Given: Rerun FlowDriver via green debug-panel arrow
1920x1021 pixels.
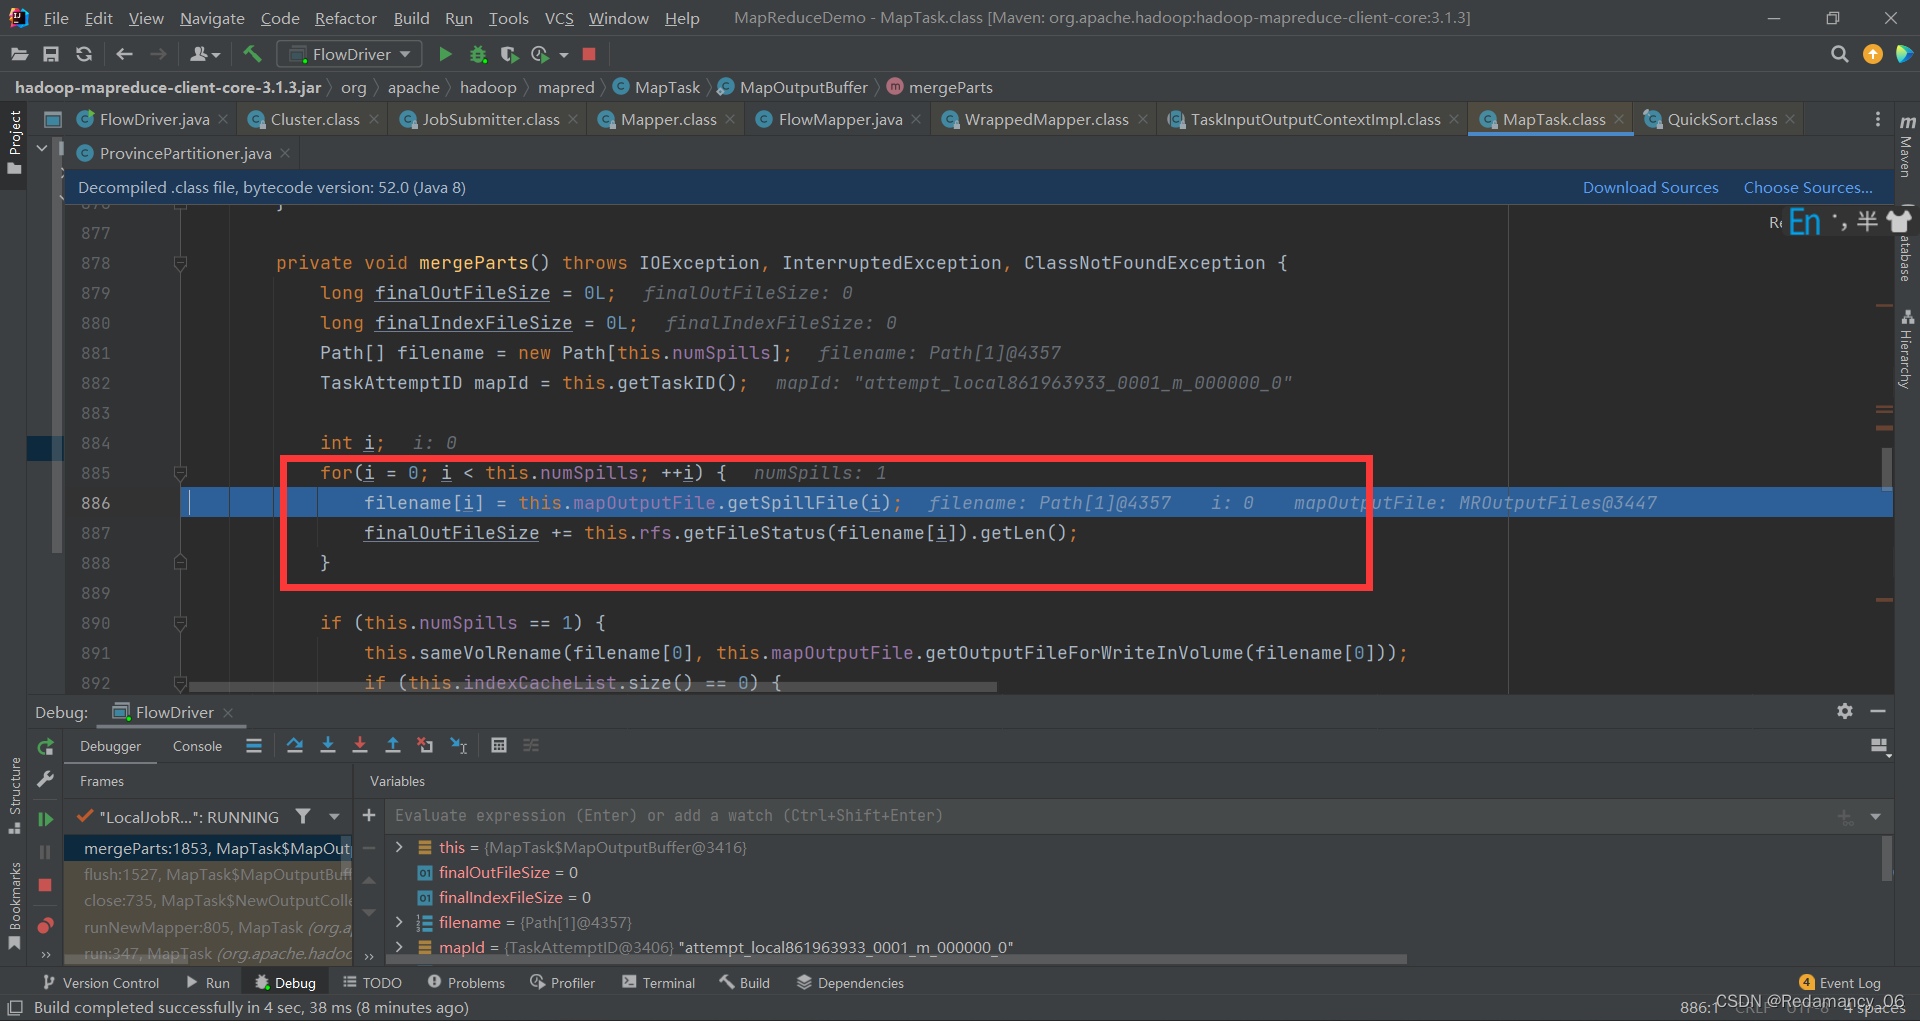Looking at the screenshot, I should (46, 747).
